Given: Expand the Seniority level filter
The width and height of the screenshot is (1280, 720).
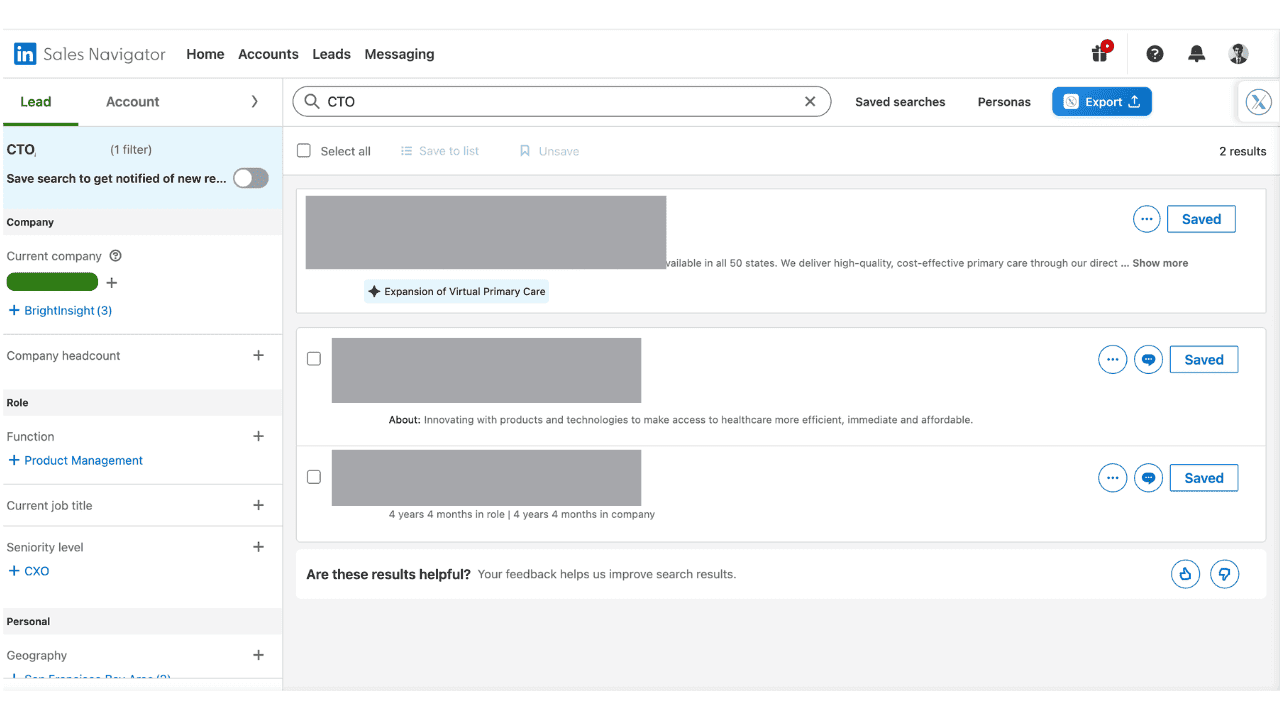Looking at the screenshot, I should tap(258, 547).
